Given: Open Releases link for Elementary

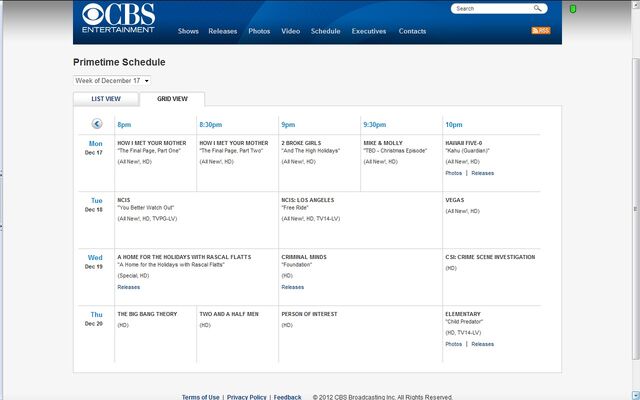Looking at the screenshot, I should pos(482,344).
